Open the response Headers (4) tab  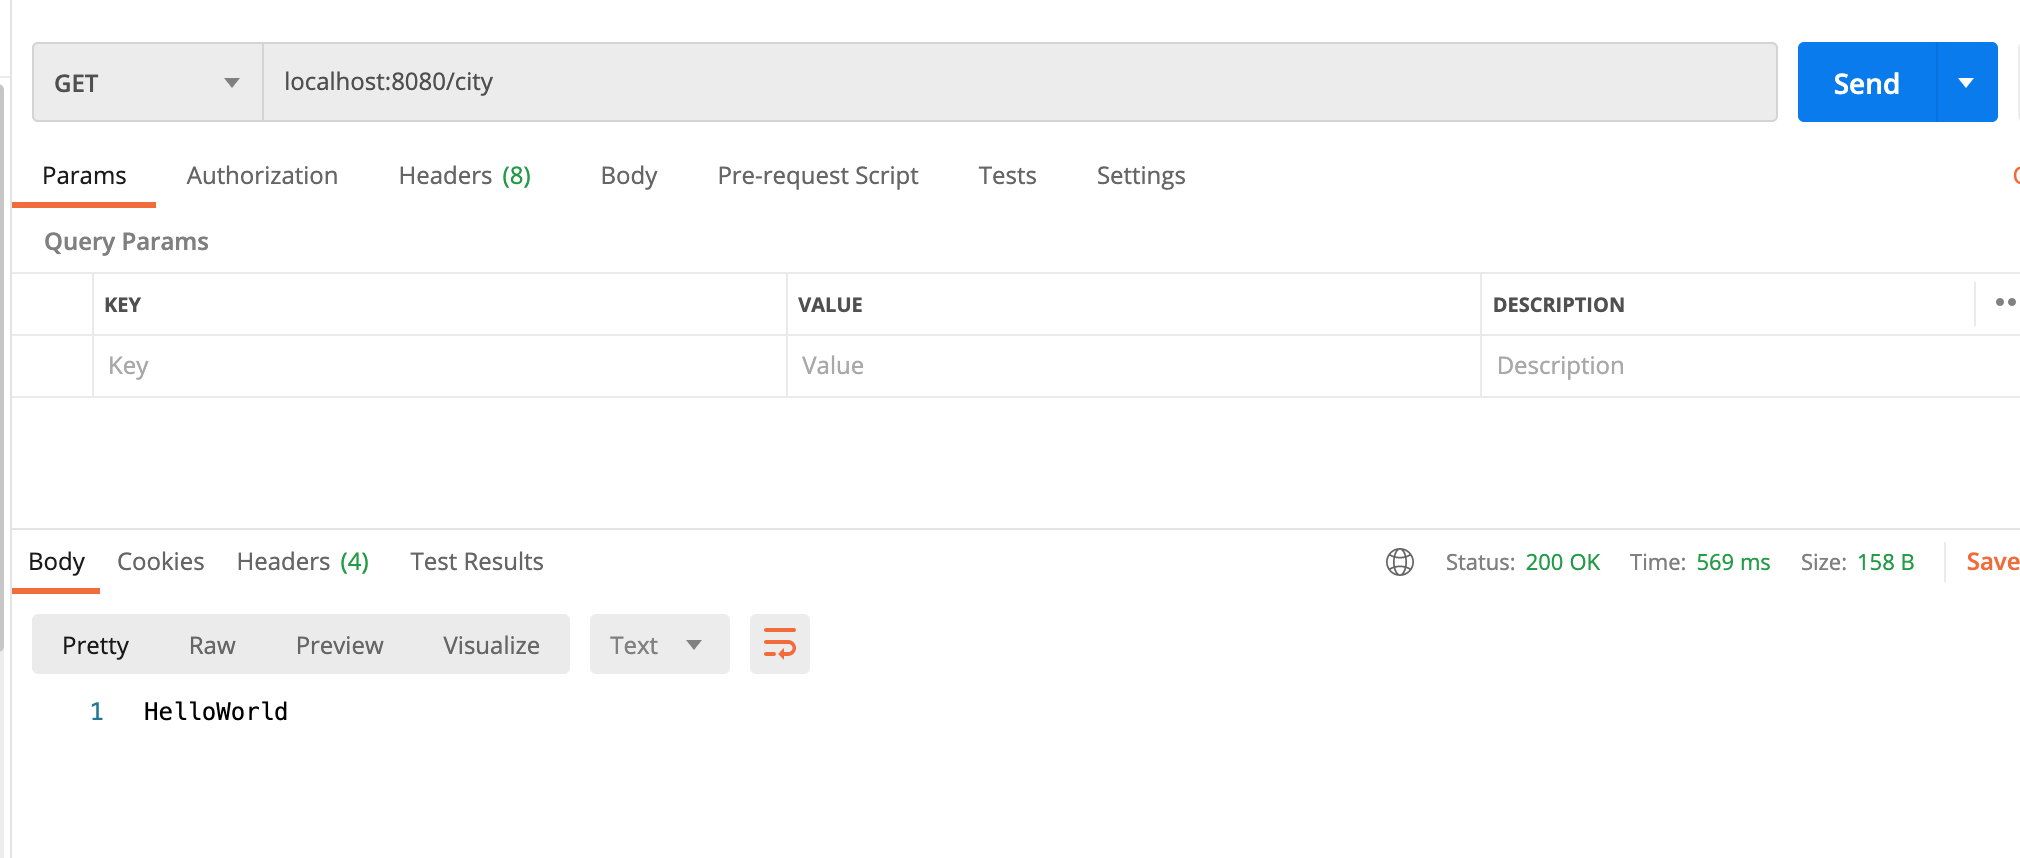(x=303, y=562)
